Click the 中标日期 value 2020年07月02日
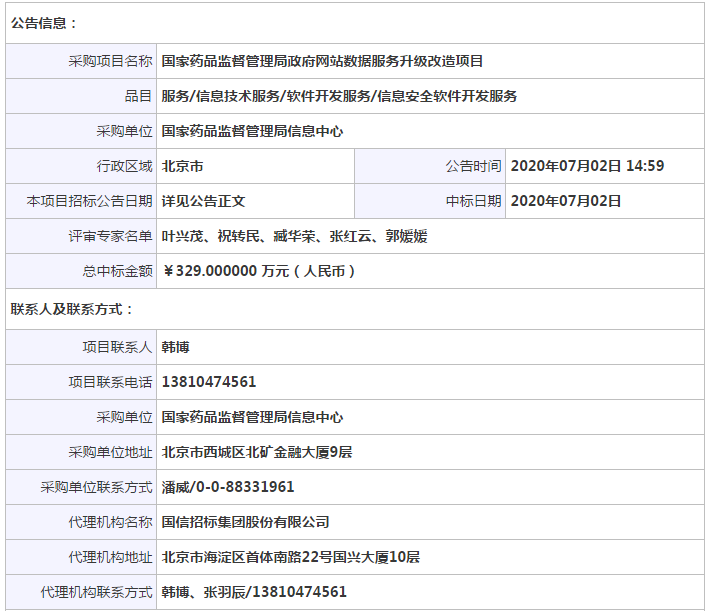Screen dimensions: 707x611 pyautogui.click(x=565, y=201)
